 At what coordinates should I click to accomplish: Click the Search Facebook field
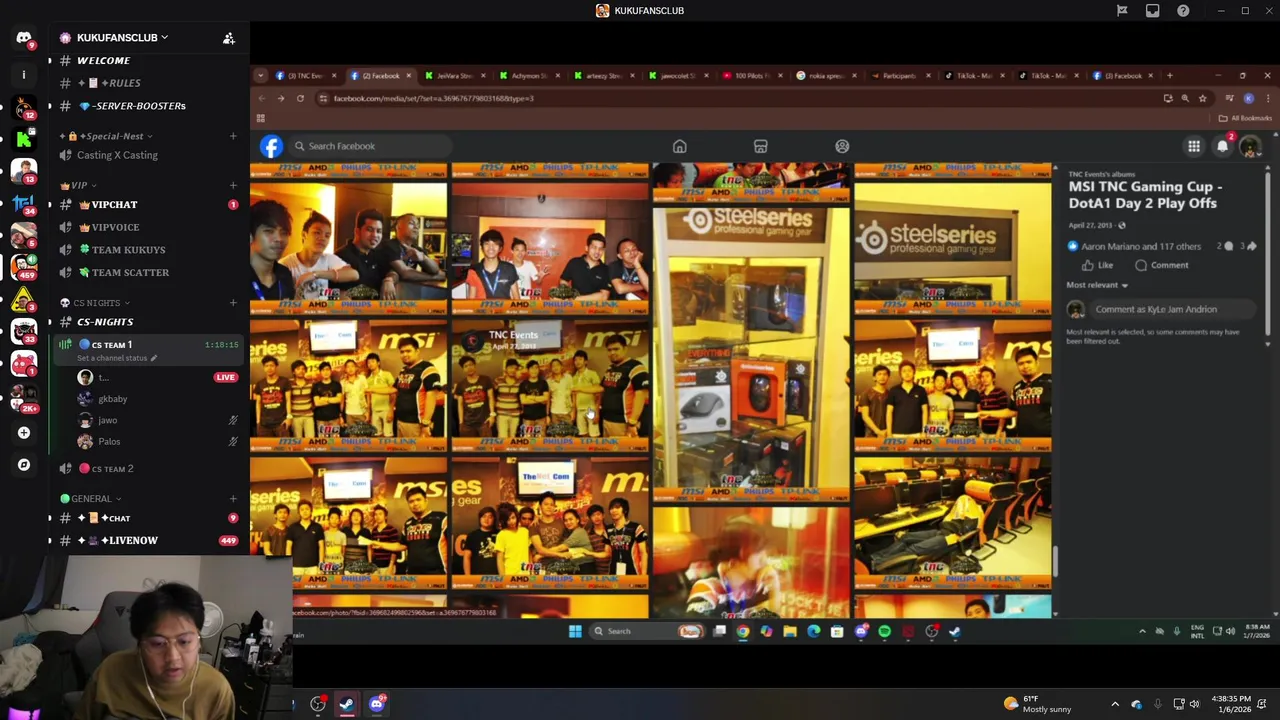pyautogui.click(x=372, y=146)
